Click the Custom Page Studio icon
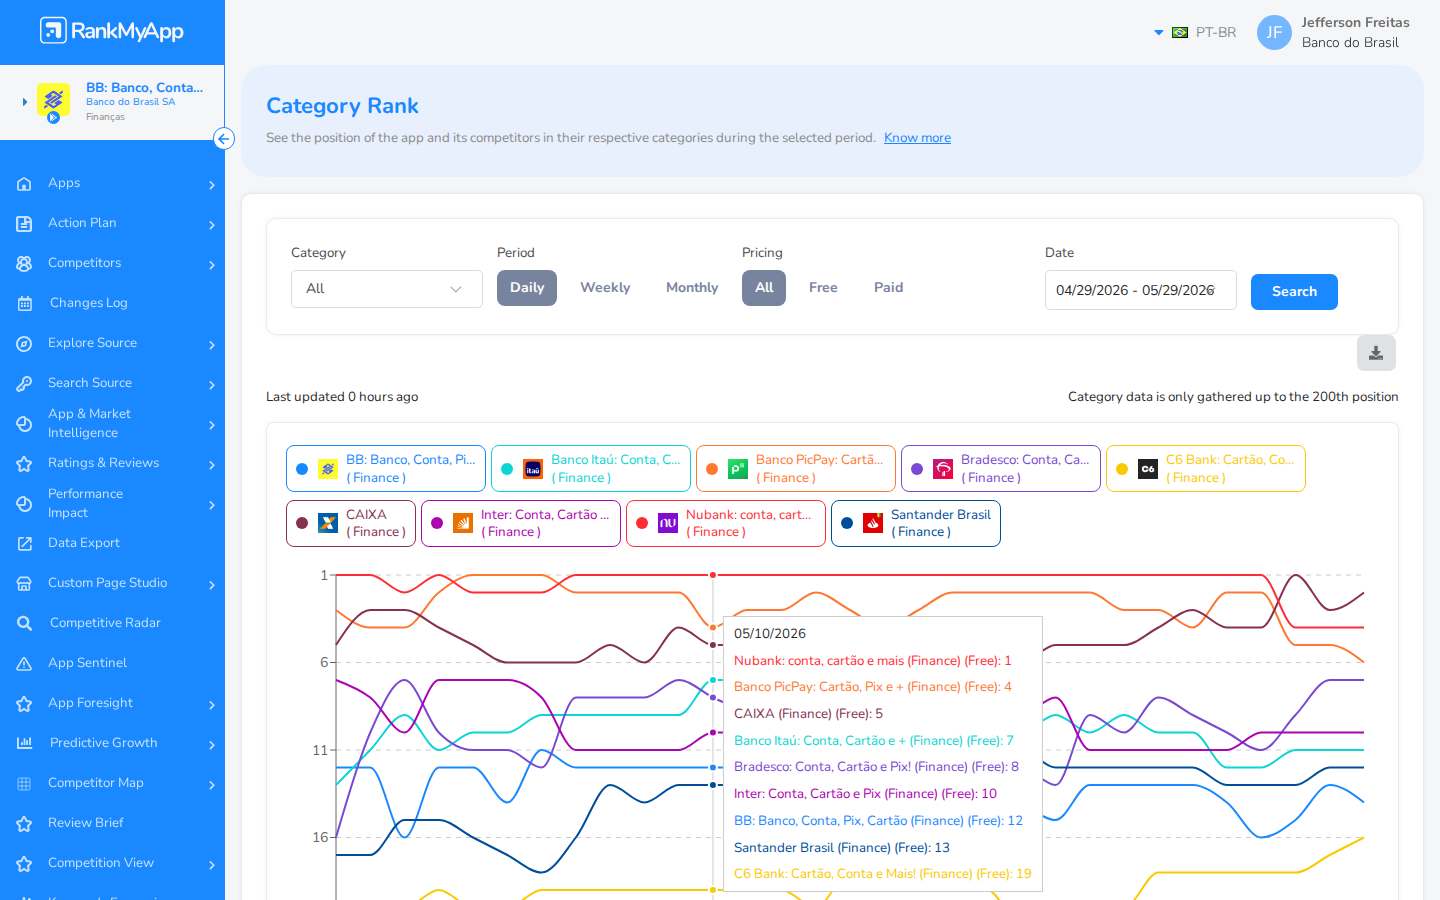1440x900 pixels. (25, 583)
